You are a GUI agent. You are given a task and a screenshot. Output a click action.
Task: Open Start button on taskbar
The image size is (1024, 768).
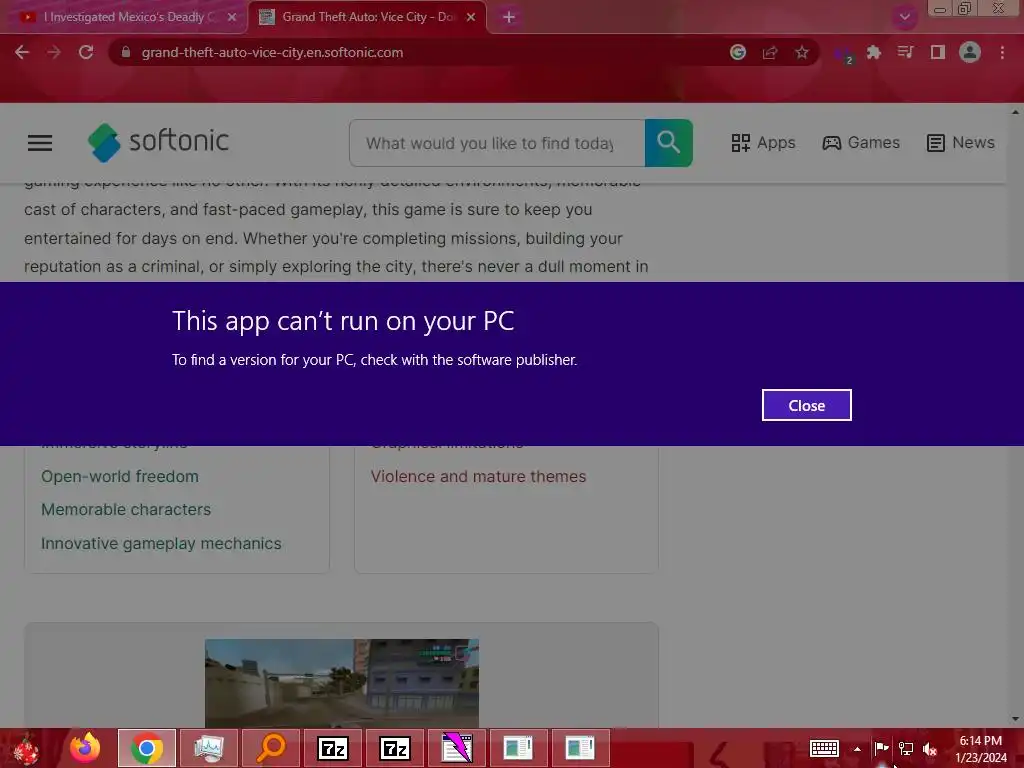coord(26,748)
